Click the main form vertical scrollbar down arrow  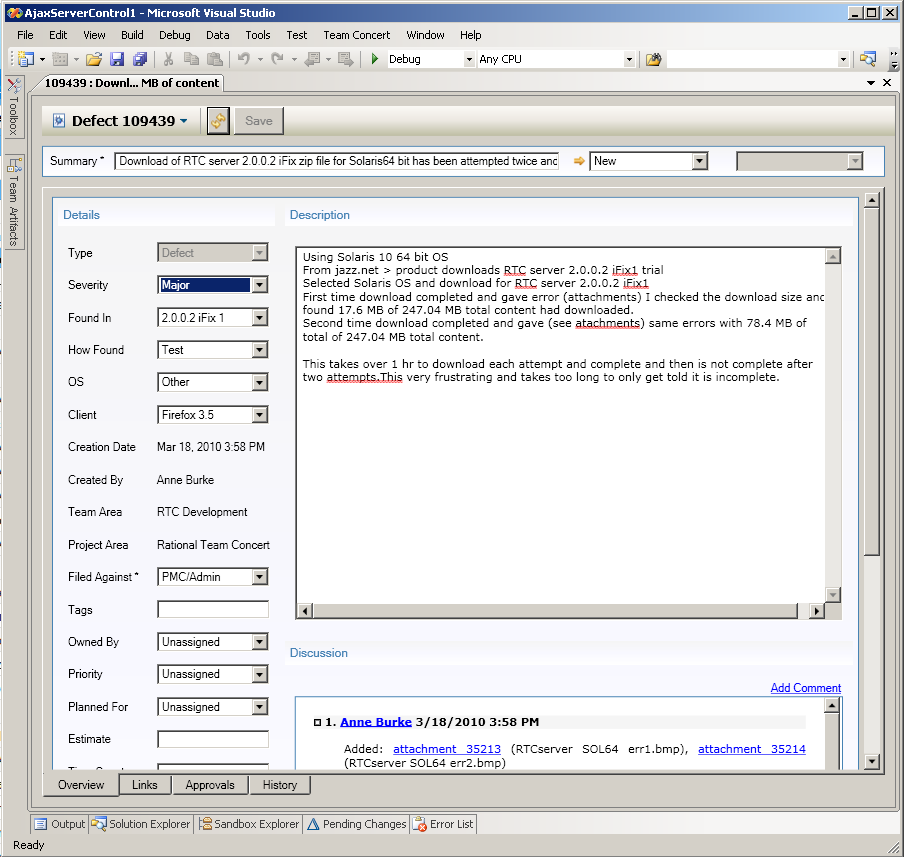[x=872, y=762]
